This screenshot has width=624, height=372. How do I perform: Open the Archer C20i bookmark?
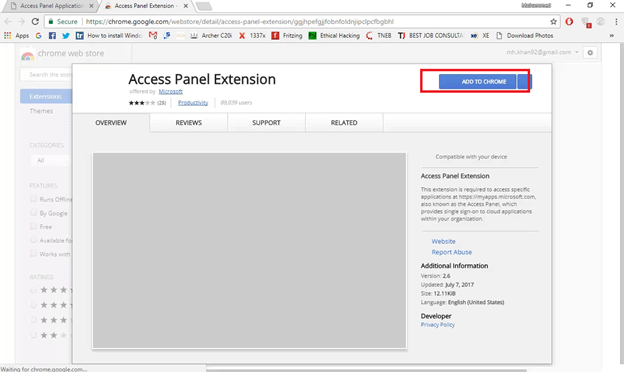[211, 35]
